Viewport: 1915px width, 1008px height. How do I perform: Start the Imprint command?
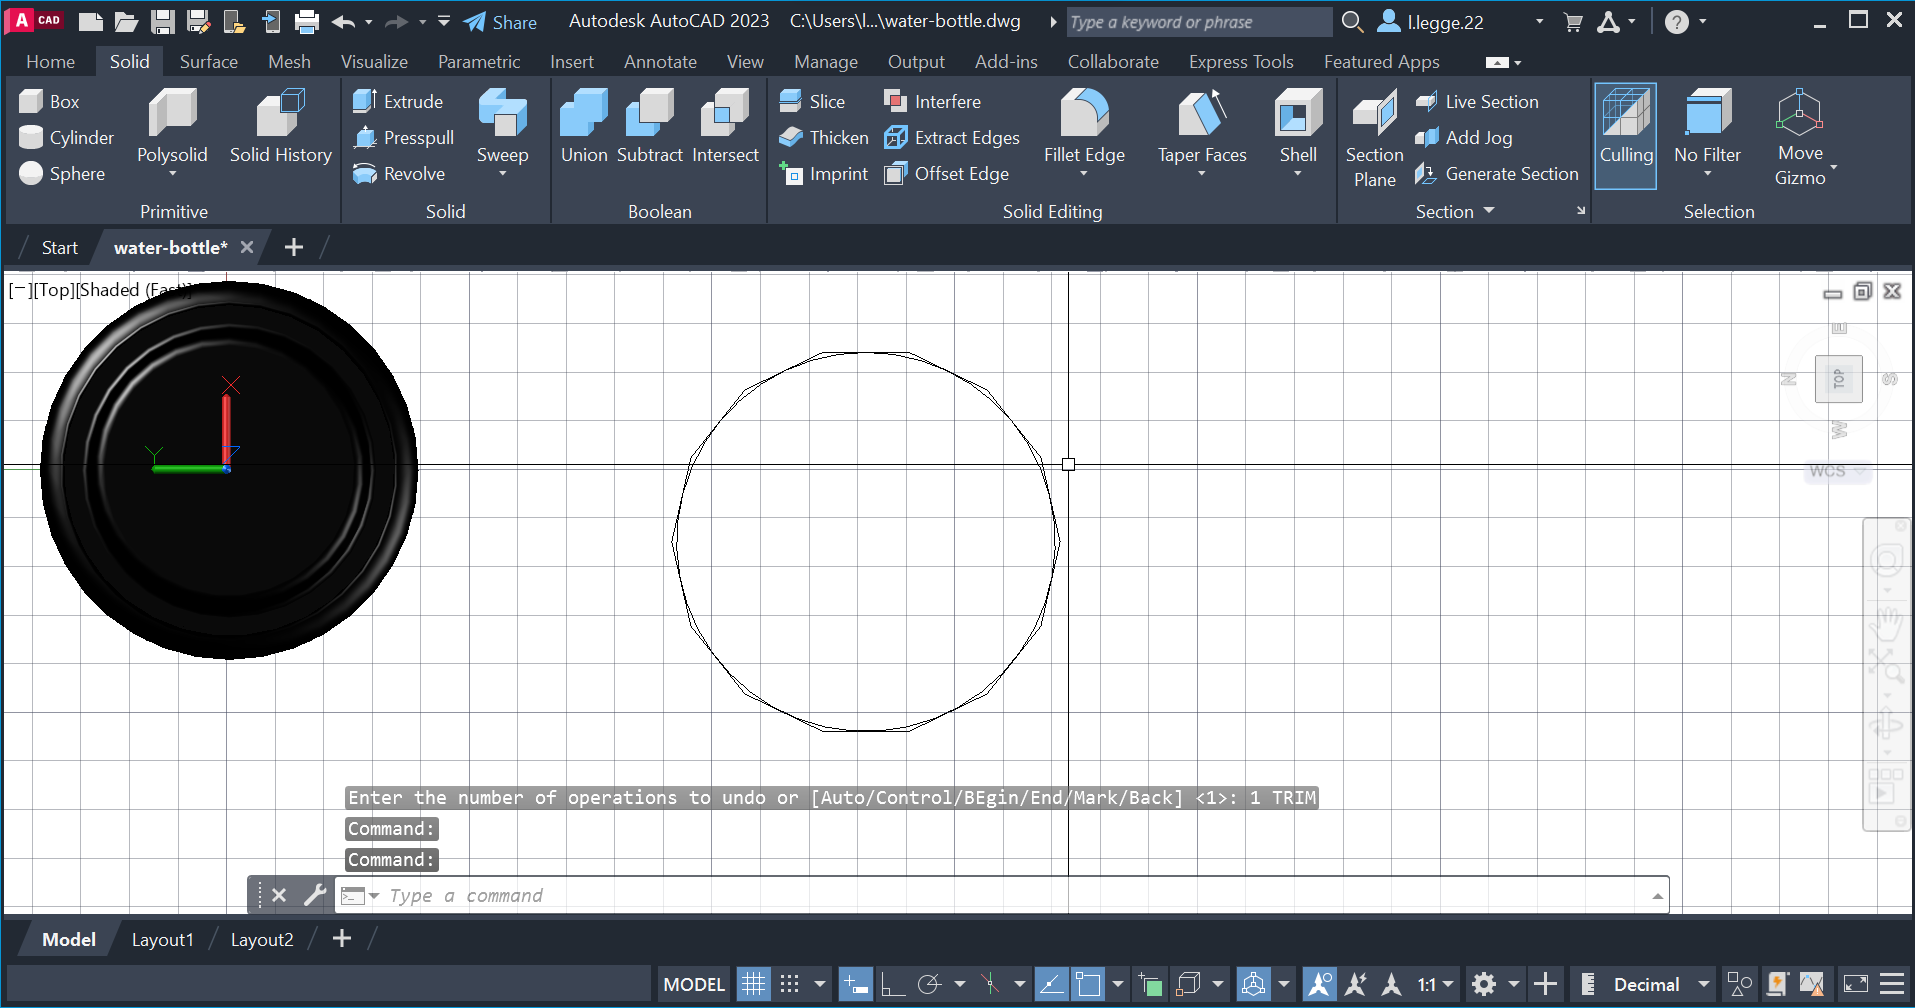(824, 173)
